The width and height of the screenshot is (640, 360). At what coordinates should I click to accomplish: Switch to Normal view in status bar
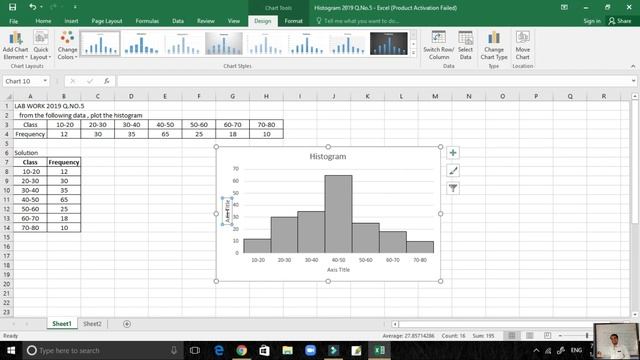coord(511,336)
